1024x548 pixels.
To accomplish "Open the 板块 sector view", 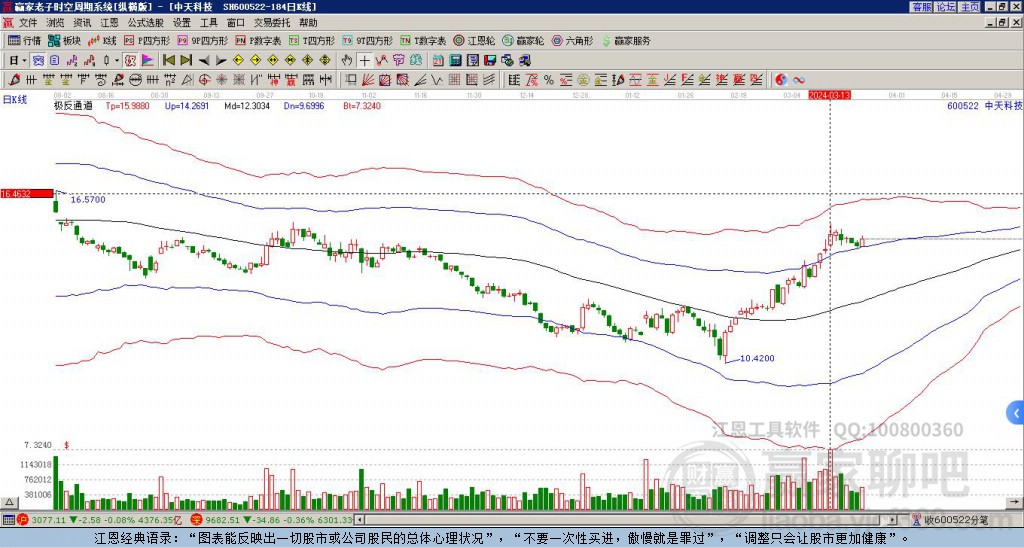I will (64, 40).
